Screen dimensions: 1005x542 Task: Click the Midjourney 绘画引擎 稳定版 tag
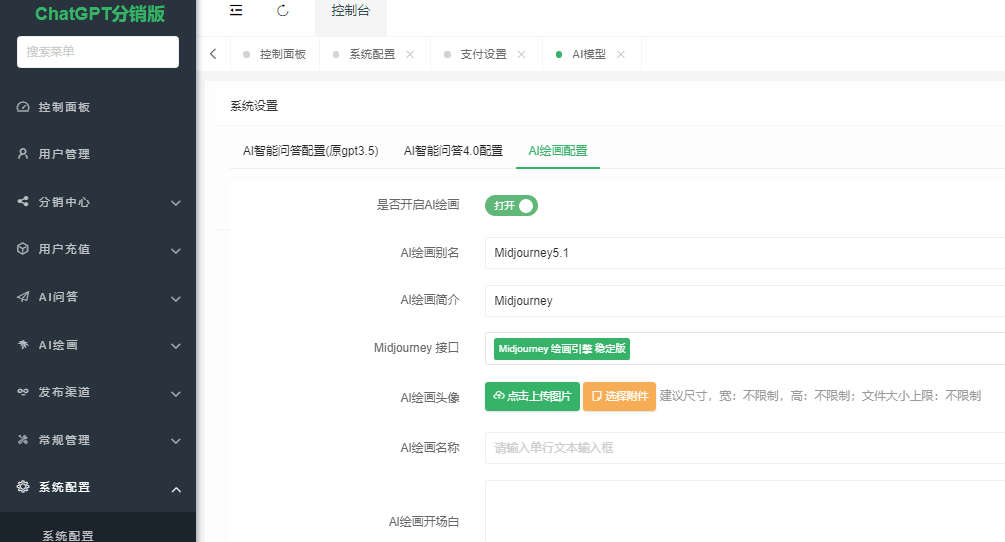pyautogui.click(x=561, y=349)
